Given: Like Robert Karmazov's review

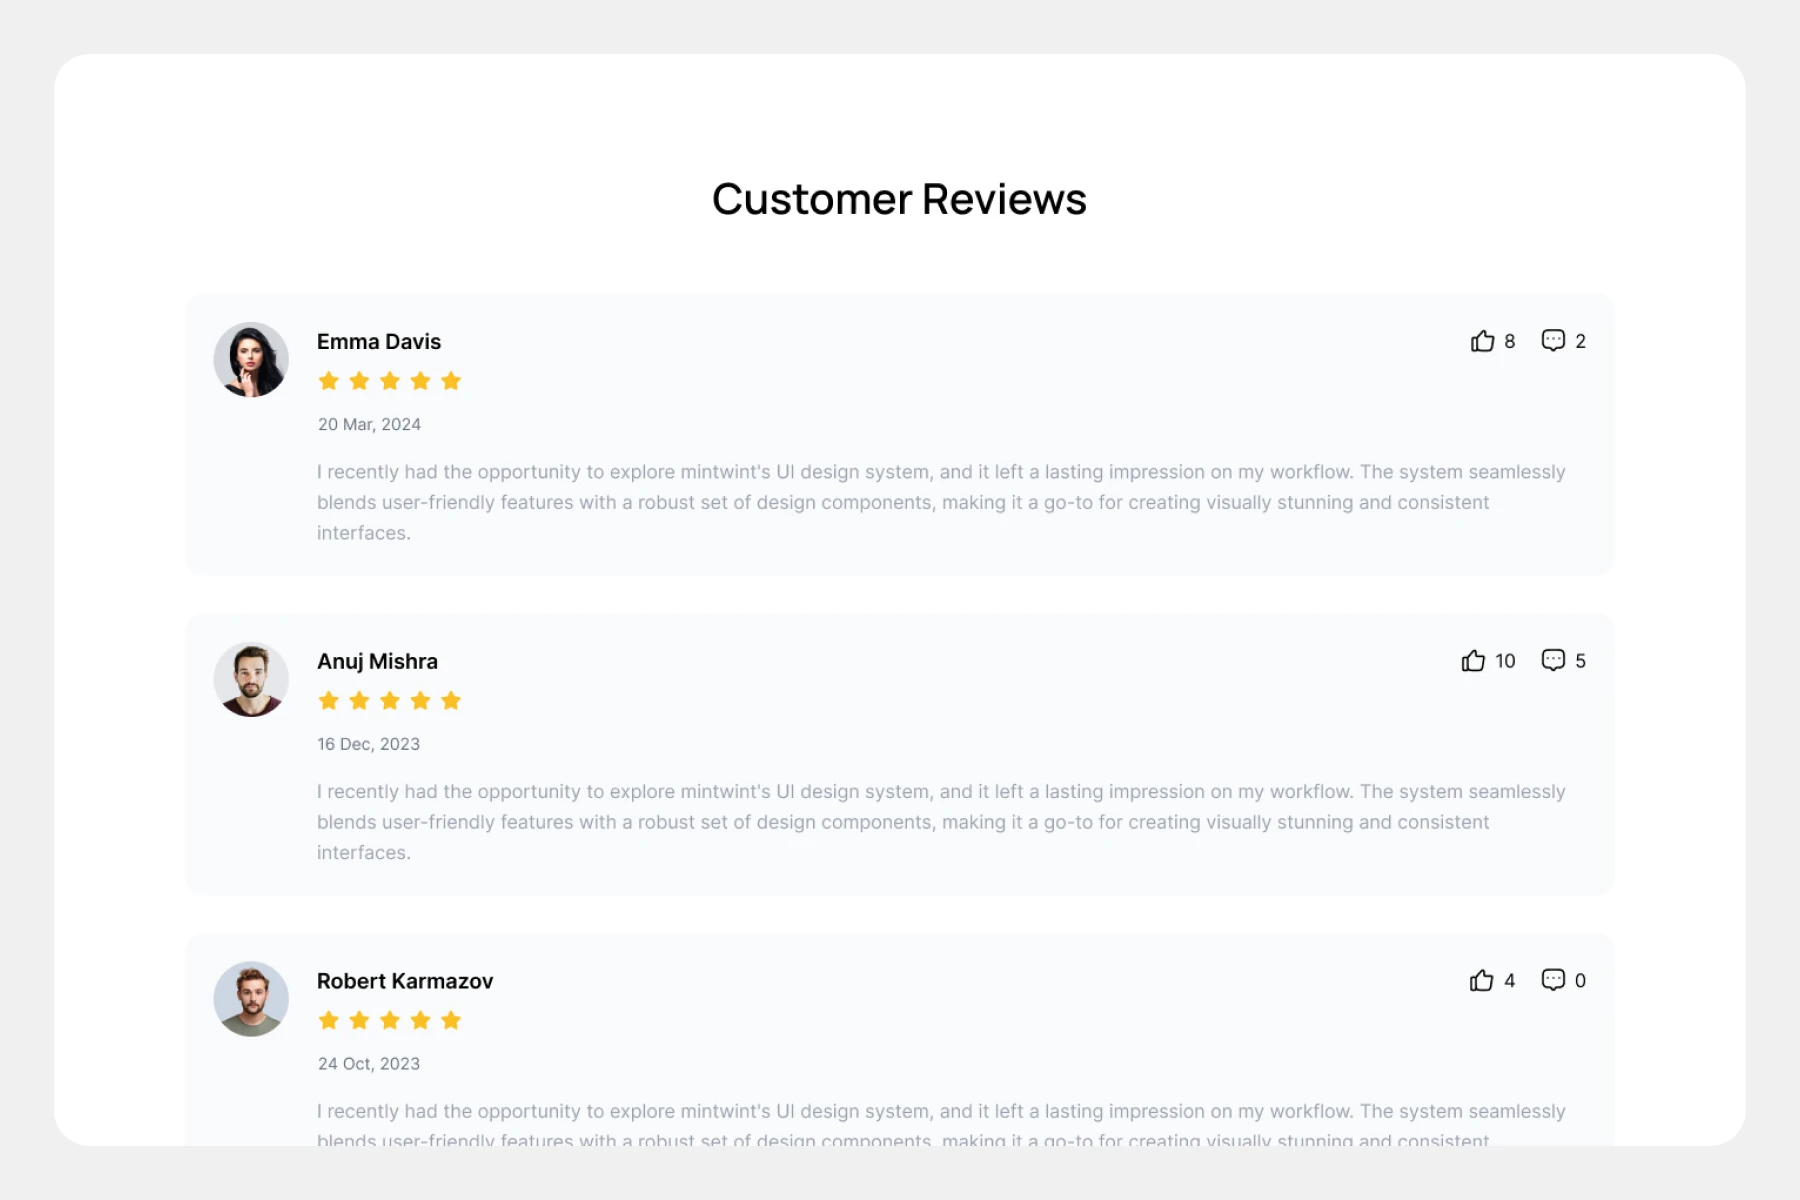Looking at the screenshot, I should [1481, 981].
